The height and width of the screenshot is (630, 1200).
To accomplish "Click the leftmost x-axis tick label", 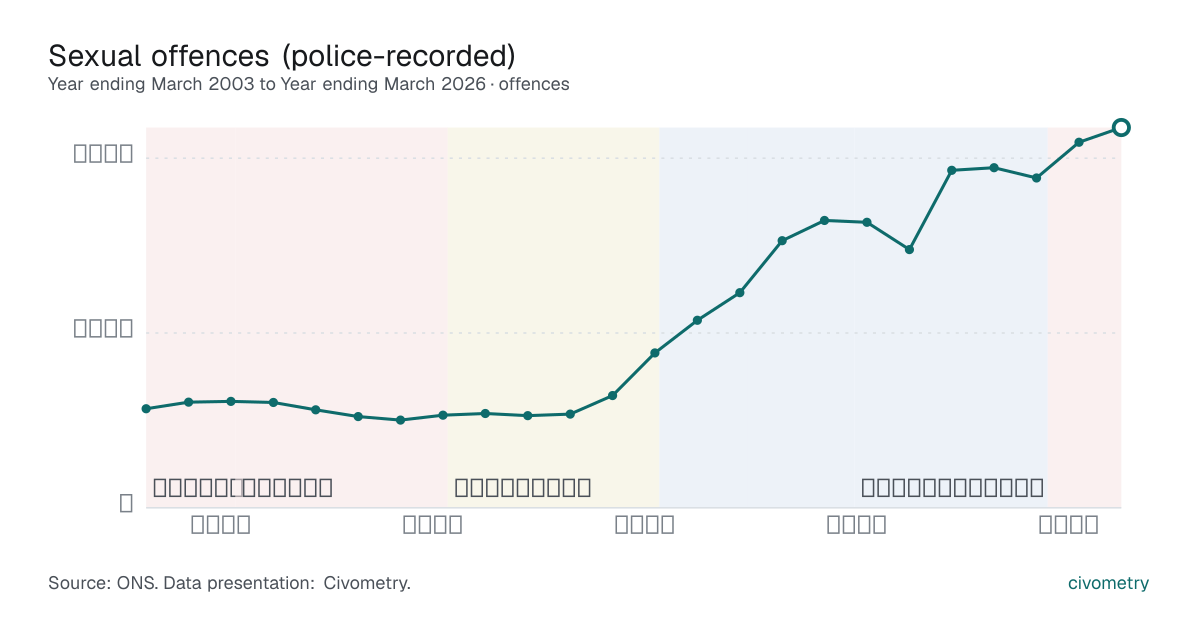I will [x=220, y=524].
